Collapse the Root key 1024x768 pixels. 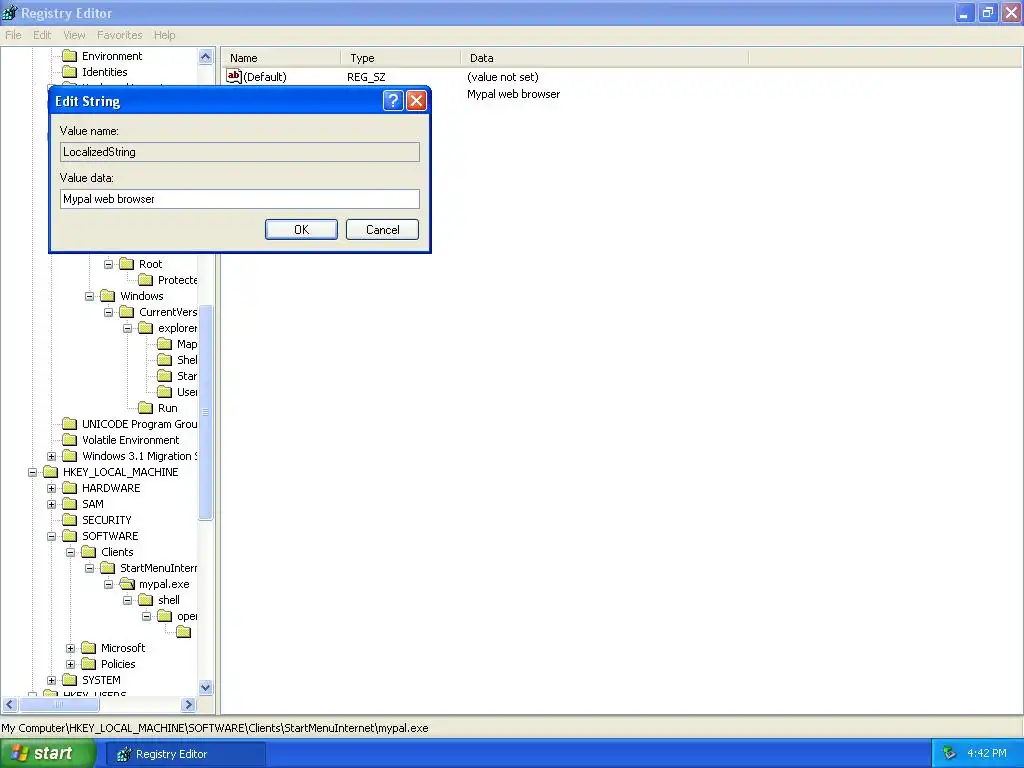click(108, 264)
